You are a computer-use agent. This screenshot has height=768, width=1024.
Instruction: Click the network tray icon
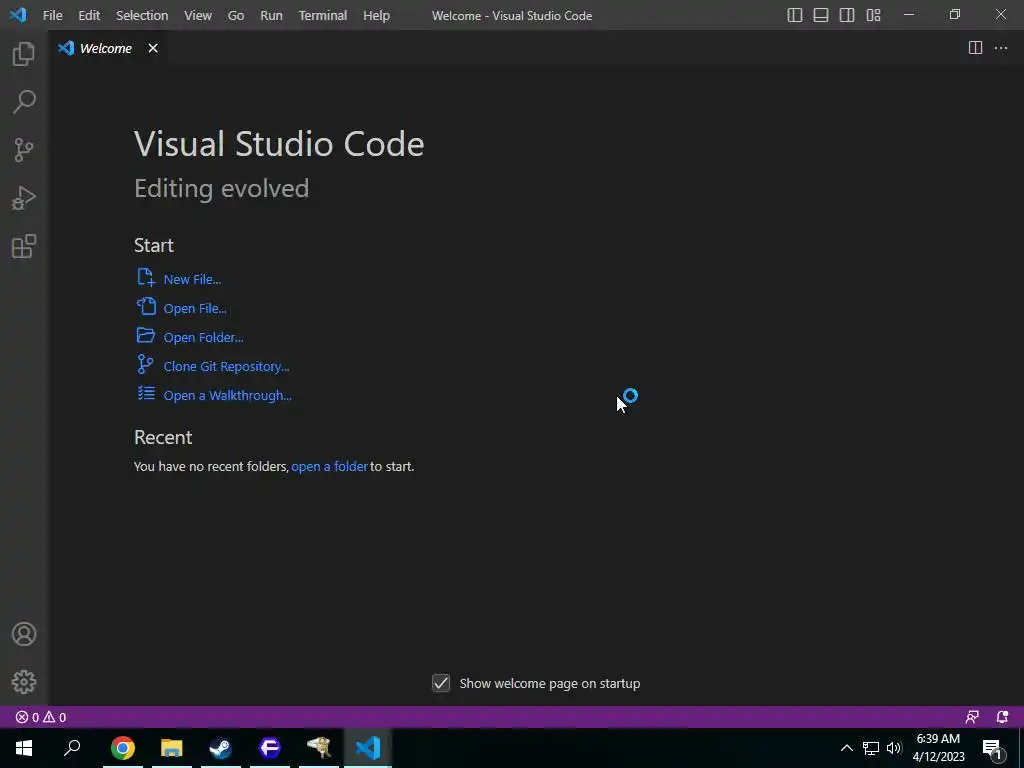[x=871, y=748]
